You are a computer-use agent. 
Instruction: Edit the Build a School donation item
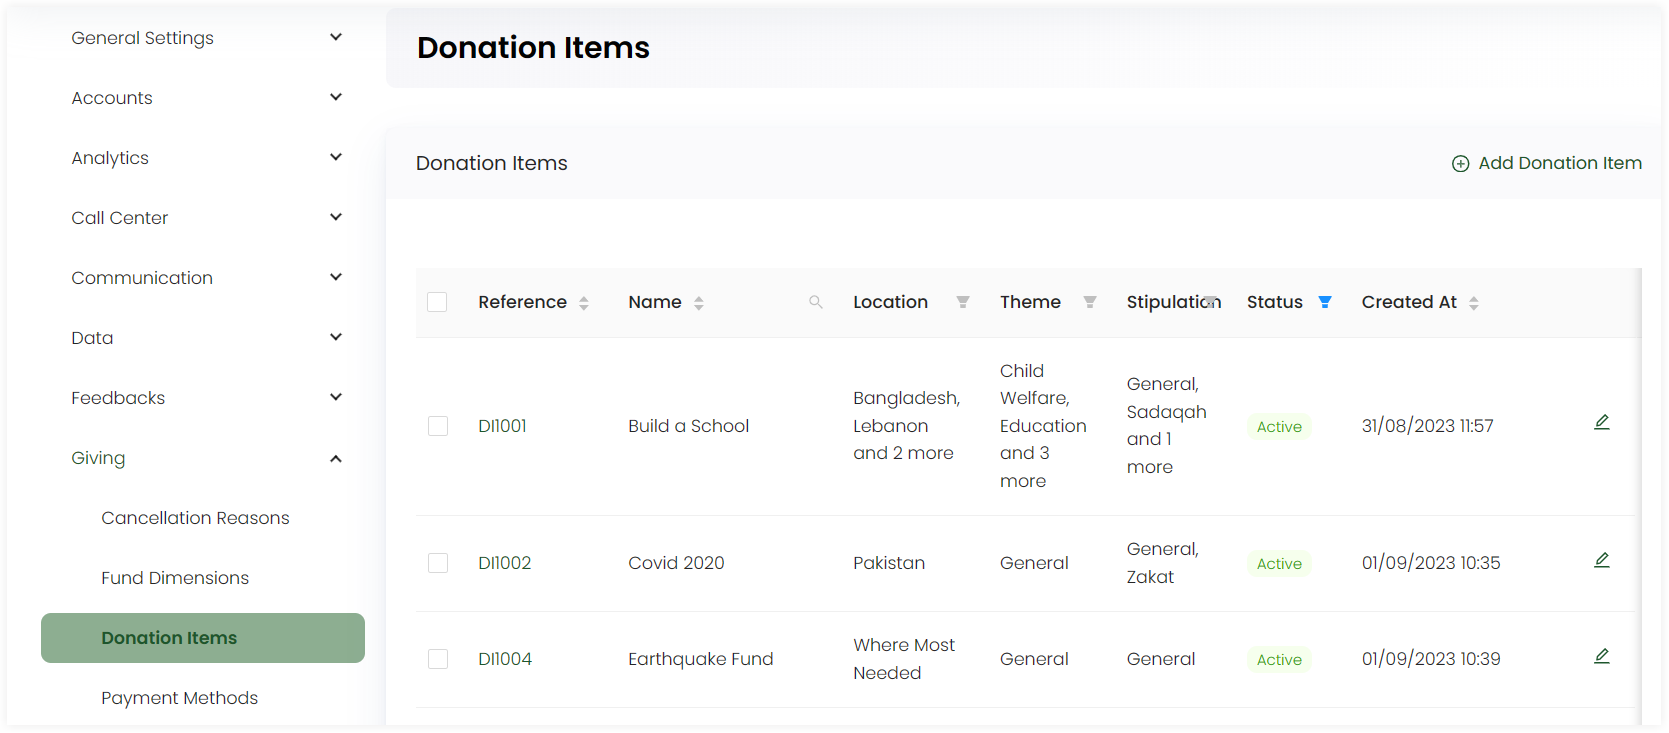coord(1601,423)
